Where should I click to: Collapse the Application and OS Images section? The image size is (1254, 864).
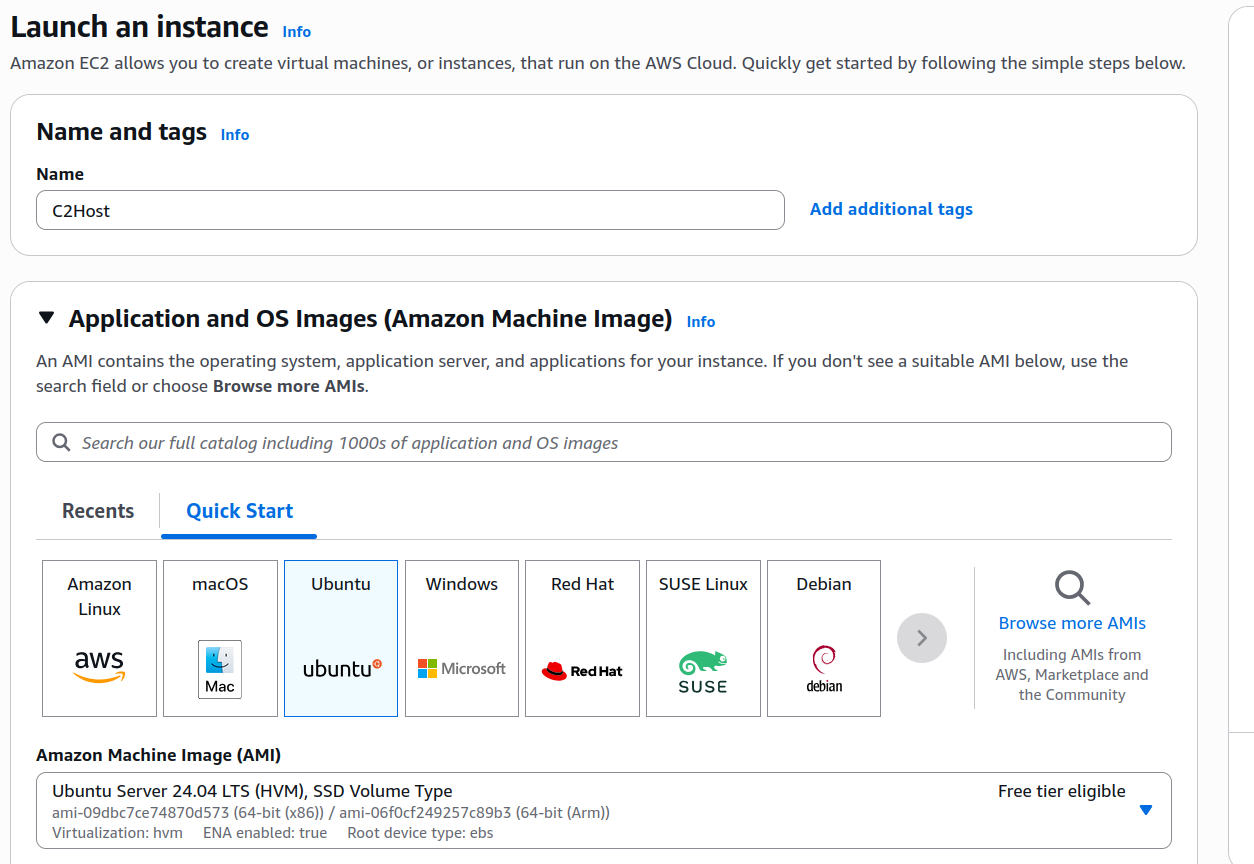coord(46,319)
